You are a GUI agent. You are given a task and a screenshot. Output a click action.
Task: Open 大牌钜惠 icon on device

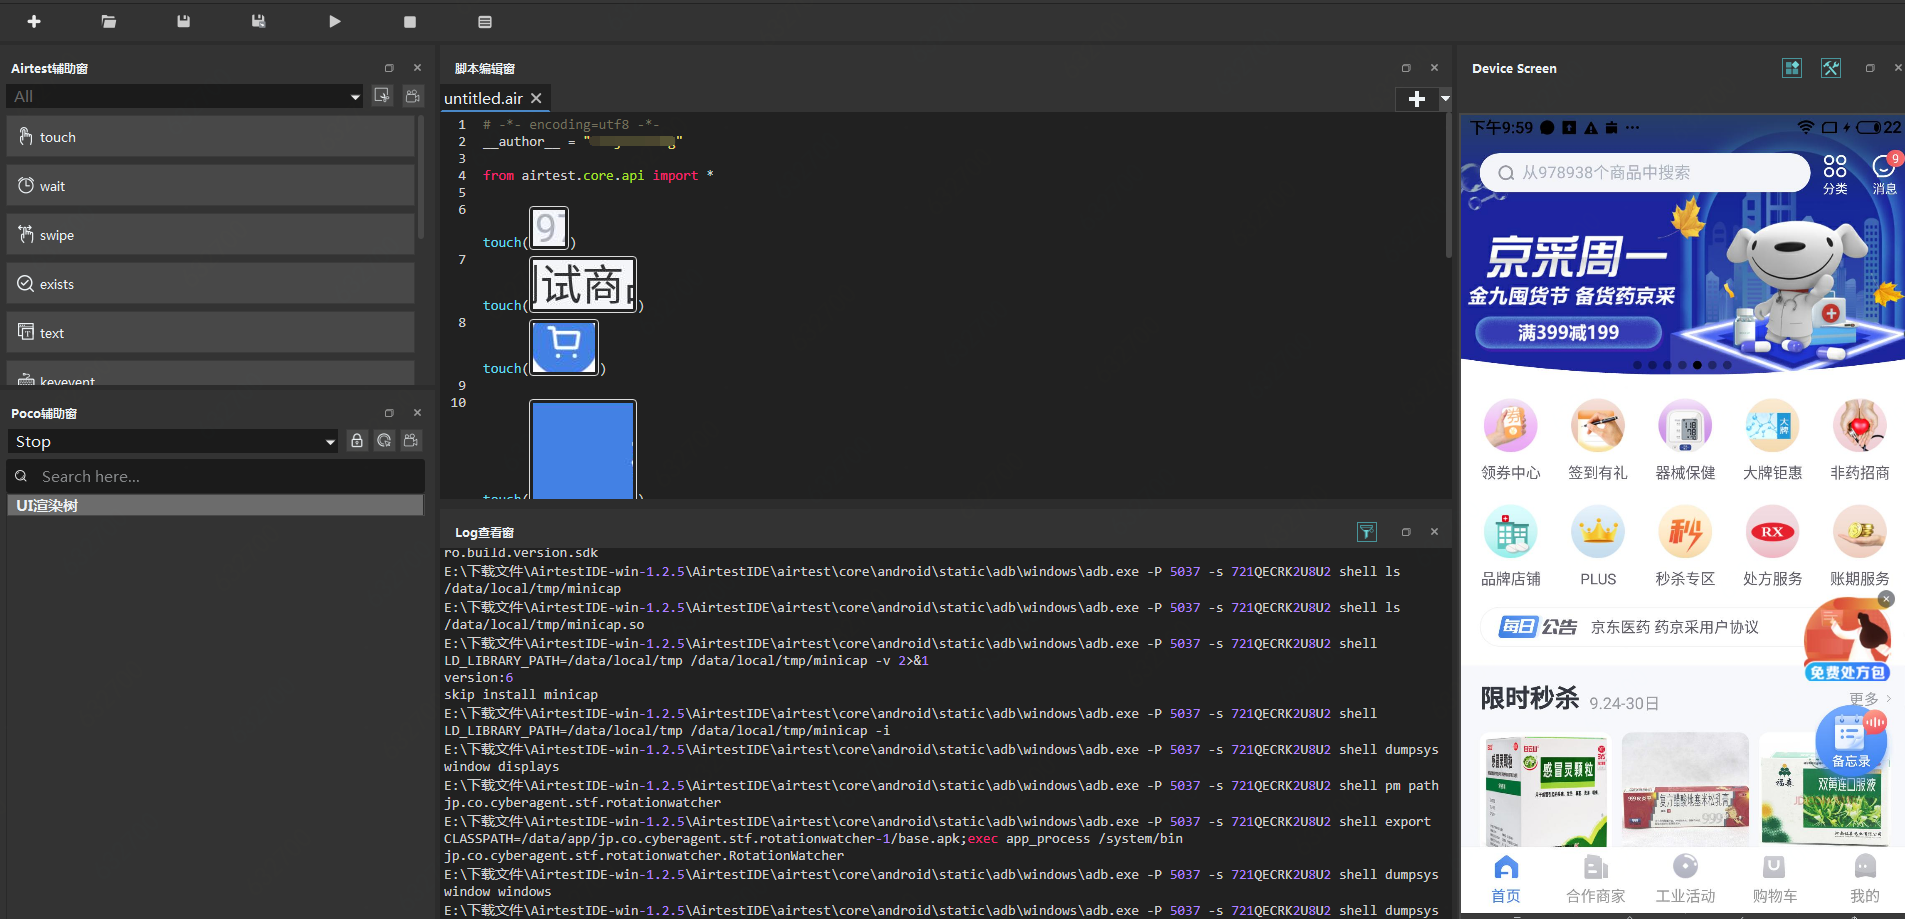pos(1772,440)
